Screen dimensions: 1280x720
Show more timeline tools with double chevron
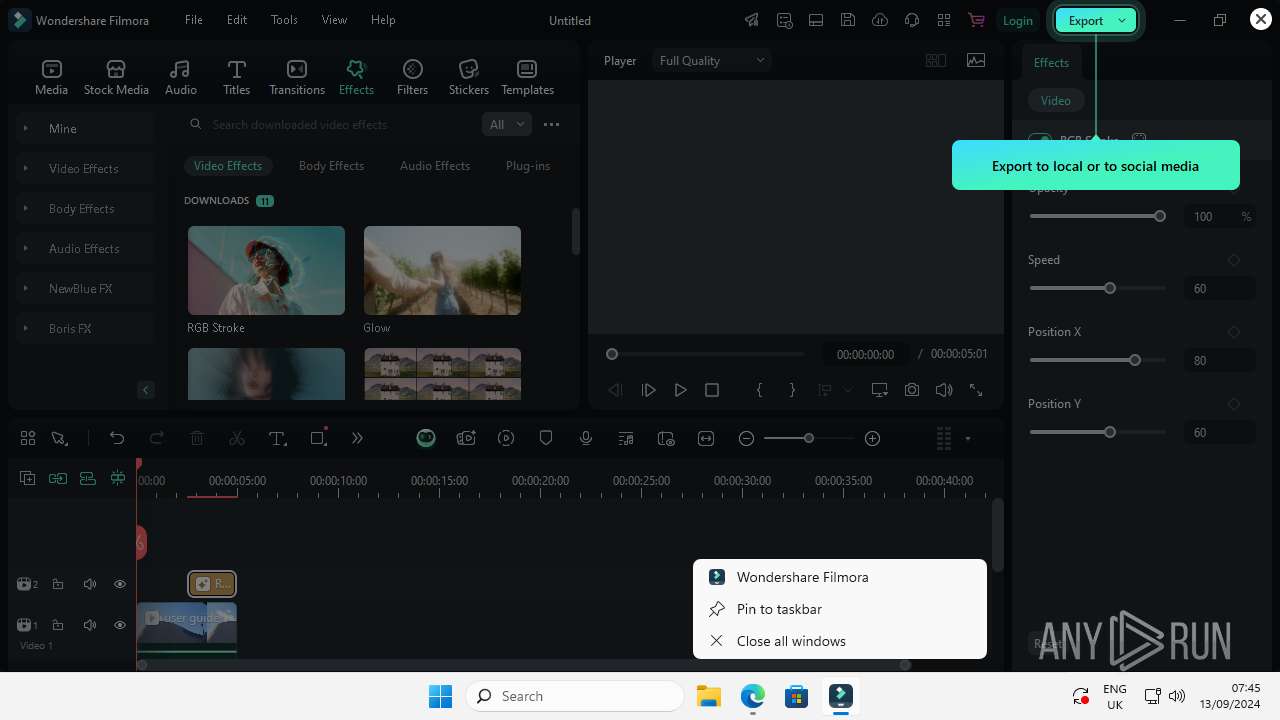click(x=358, y=438)
